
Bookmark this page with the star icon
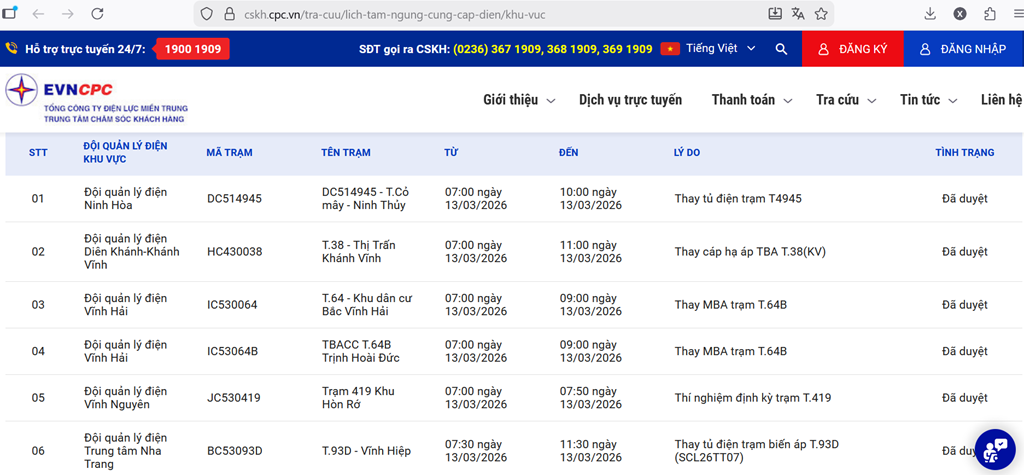pos(821,14)
